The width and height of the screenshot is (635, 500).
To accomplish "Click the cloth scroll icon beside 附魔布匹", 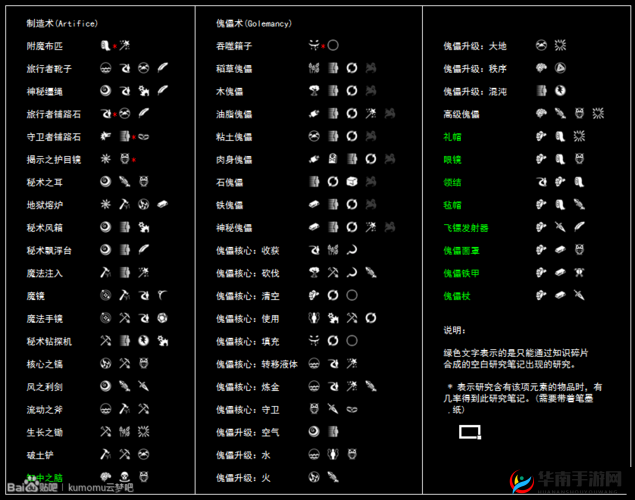I will pyautogui.click(x=105, y=45).
